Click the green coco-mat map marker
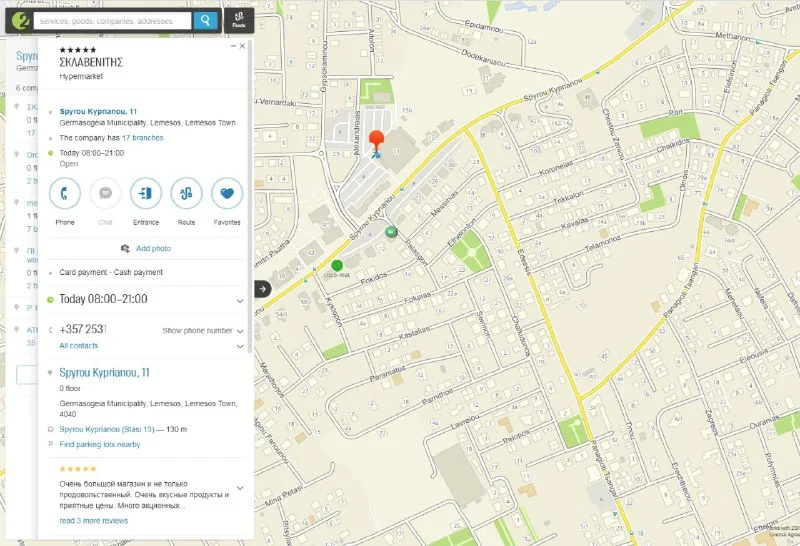The width and height of the screenshot is (800, 546). click(337, 266)
